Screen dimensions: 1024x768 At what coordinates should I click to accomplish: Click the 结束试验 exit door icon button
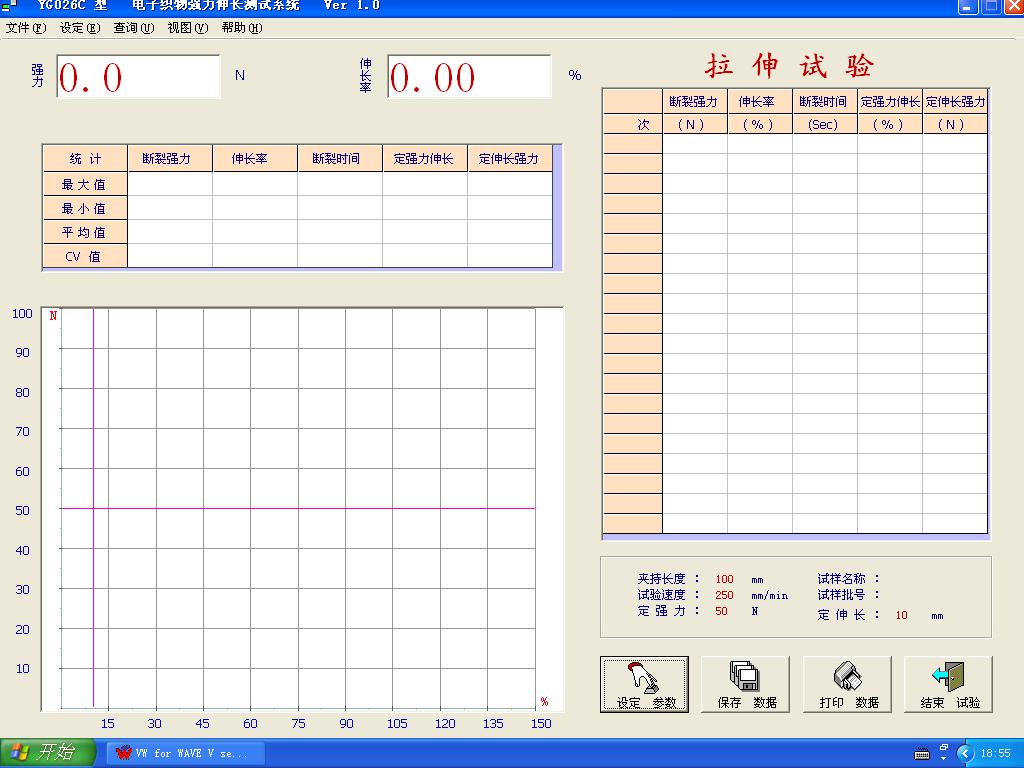tap(949, 684)
